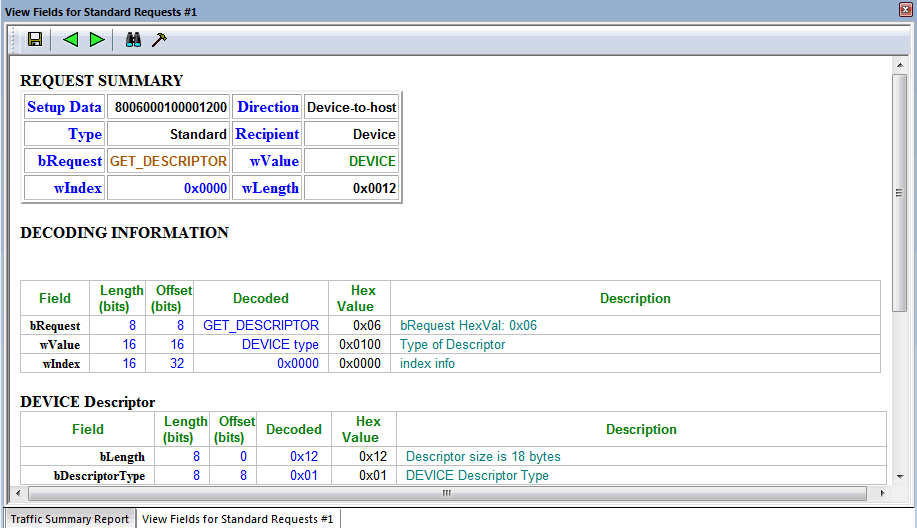Click Decoded header in decoding information table
Image resolution: width=917 pixels, height=528 pixels.
coord(261,298)
